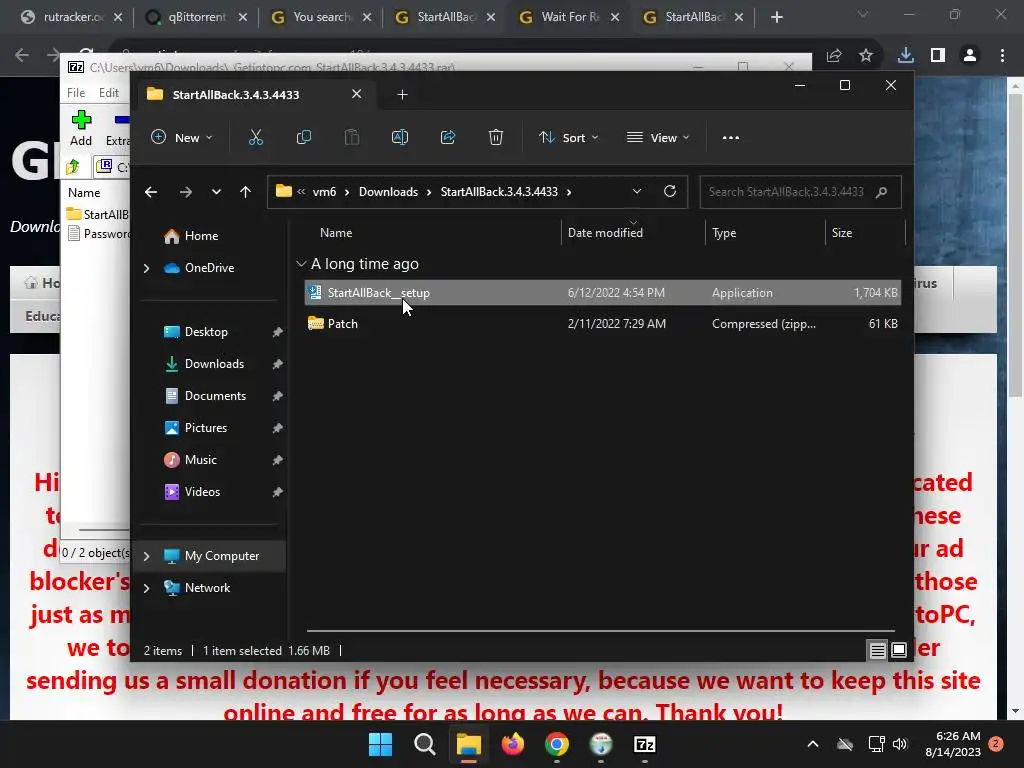Screen dimensions: 1024x768
Task: Open Chrome three-dot menu
Action: point(1002,56)
